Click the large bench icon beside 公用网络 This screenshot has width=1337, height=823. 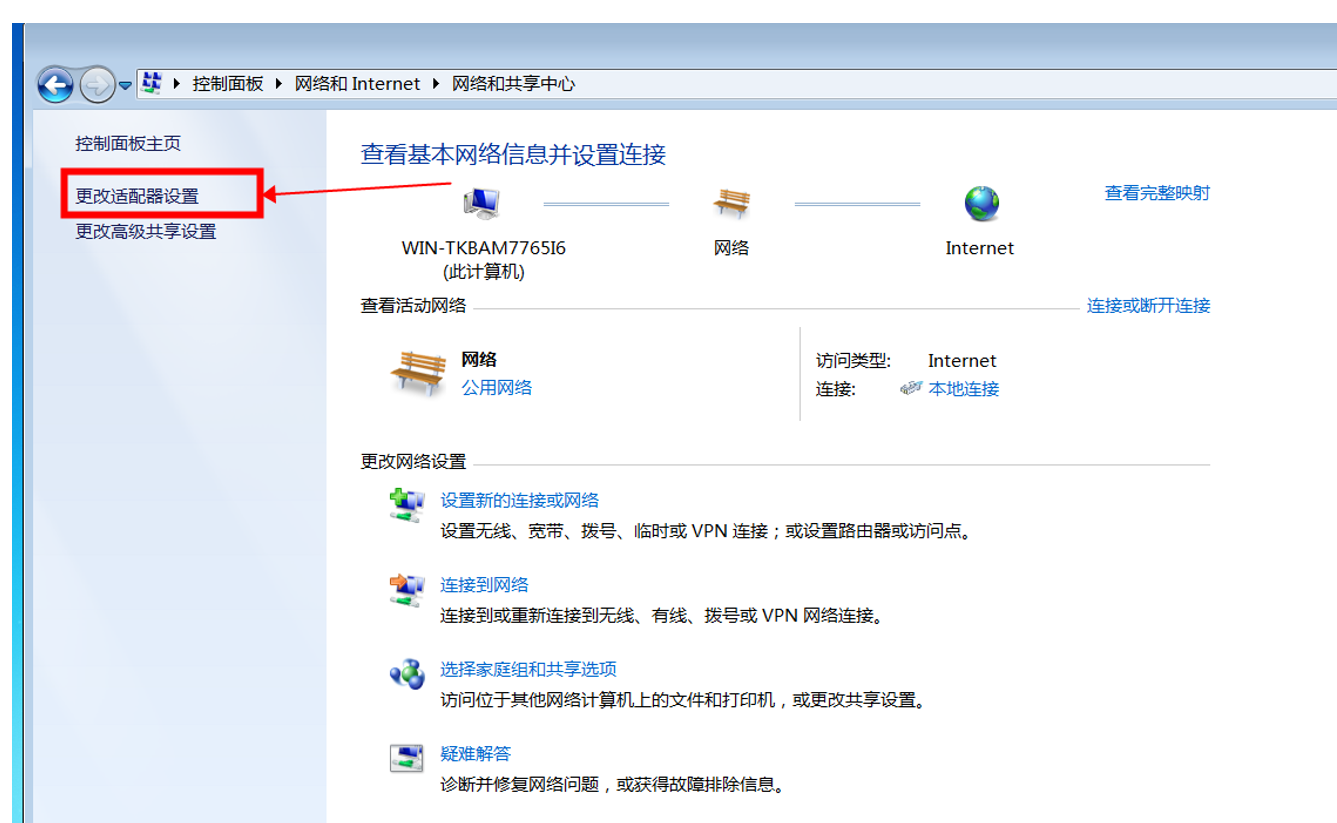coord(418,373)
